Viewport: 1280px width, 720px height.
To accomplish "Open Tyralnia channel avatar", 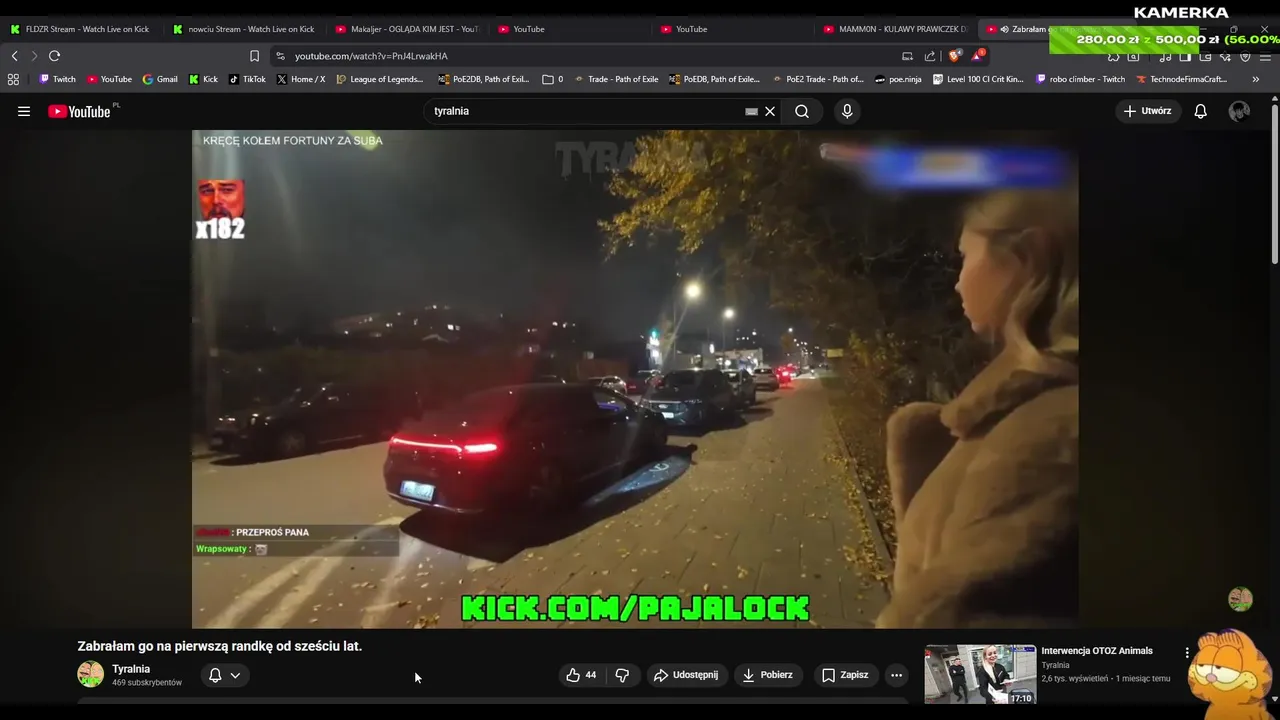I will 90,675.
